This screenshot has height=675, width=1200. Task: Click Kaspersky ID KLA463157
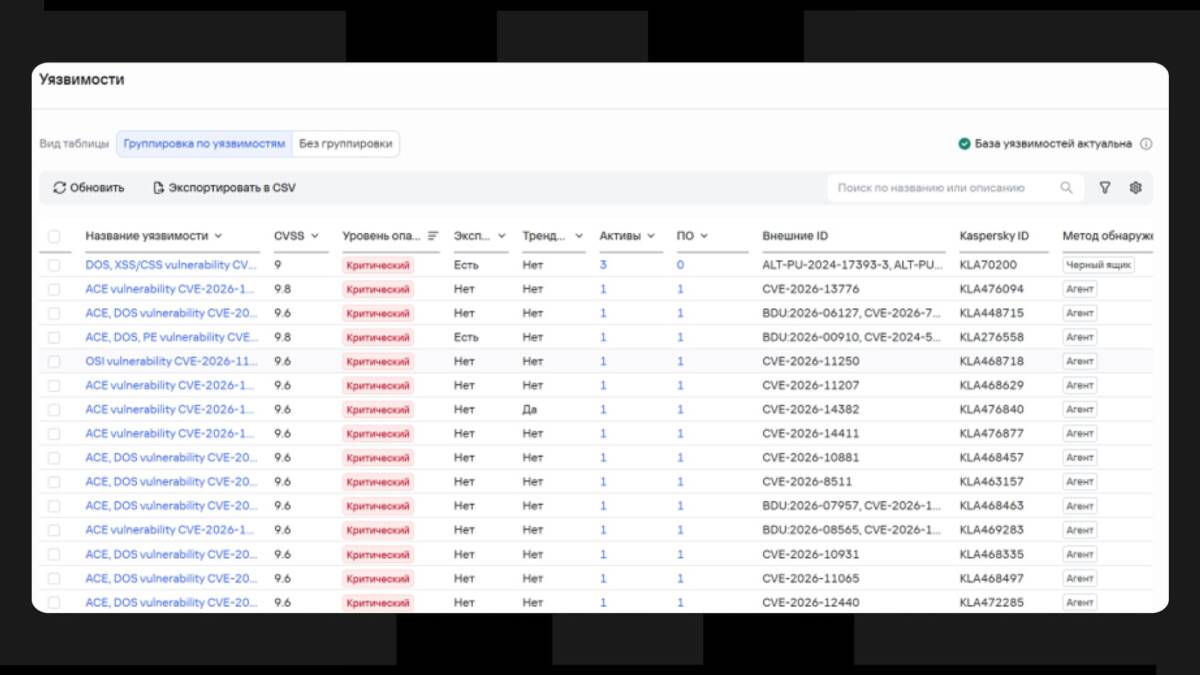[992, 482]
